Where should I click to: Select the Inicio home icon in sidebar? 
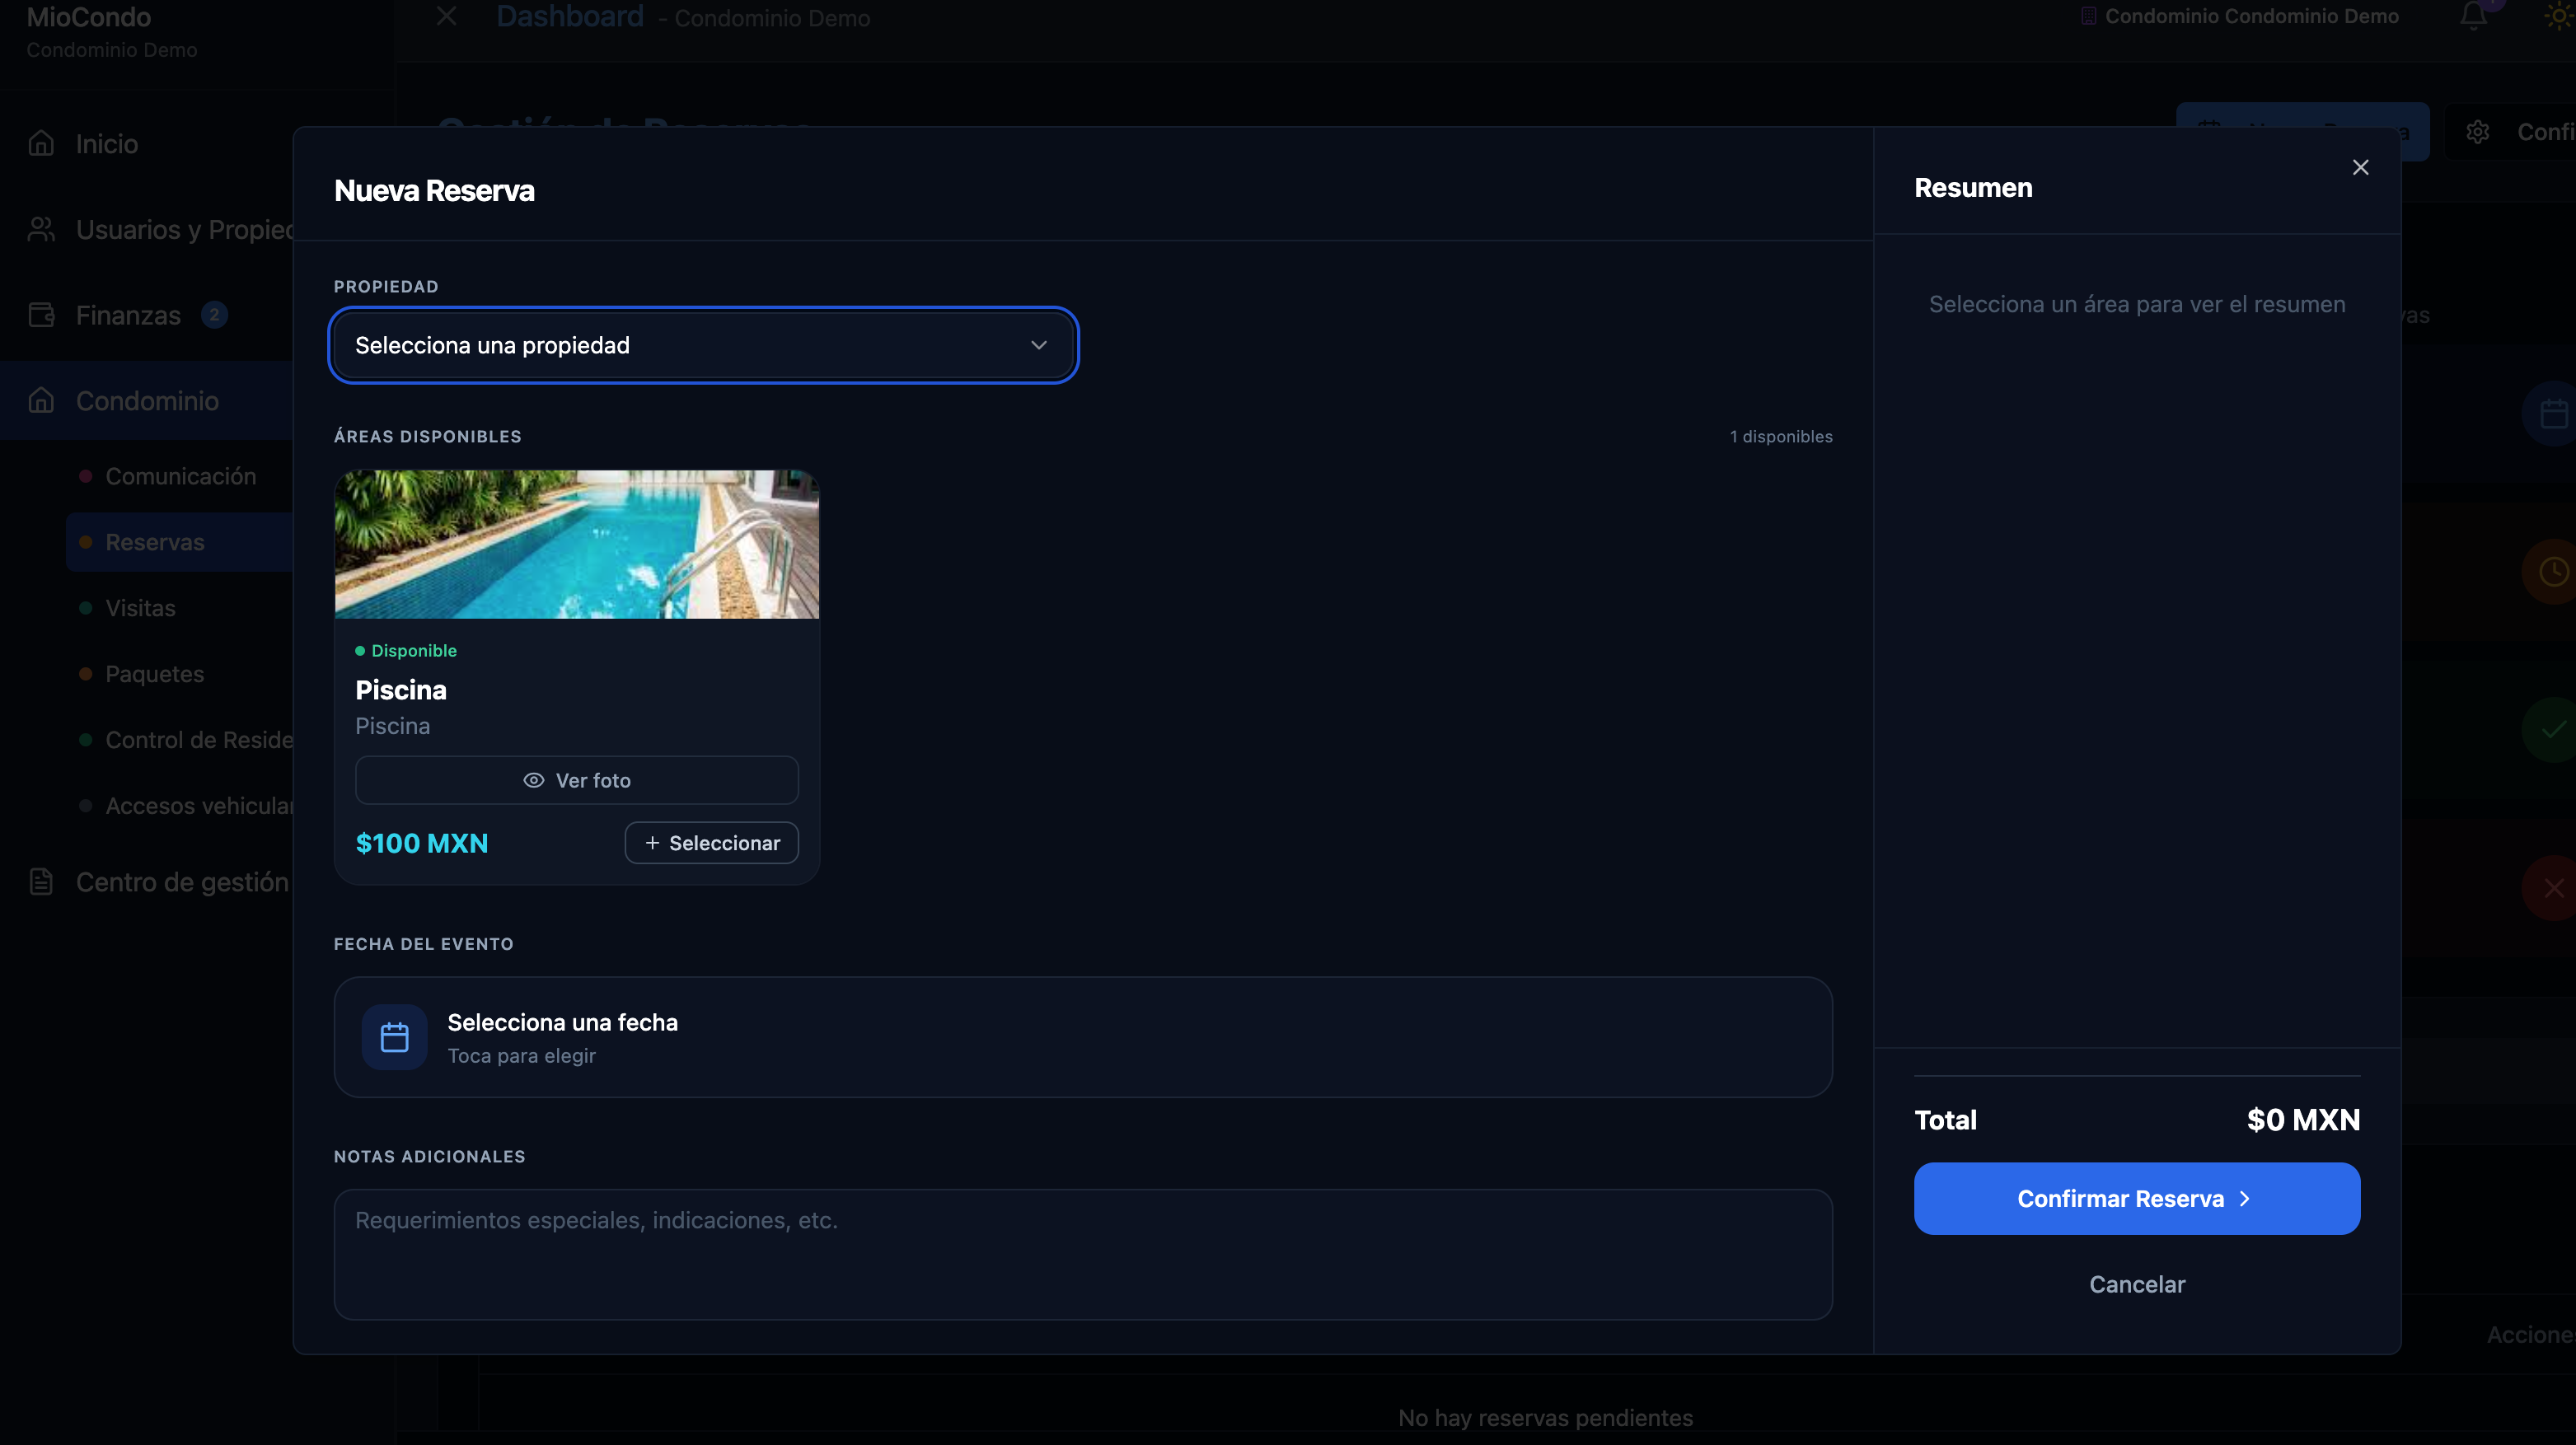[42, 143]
